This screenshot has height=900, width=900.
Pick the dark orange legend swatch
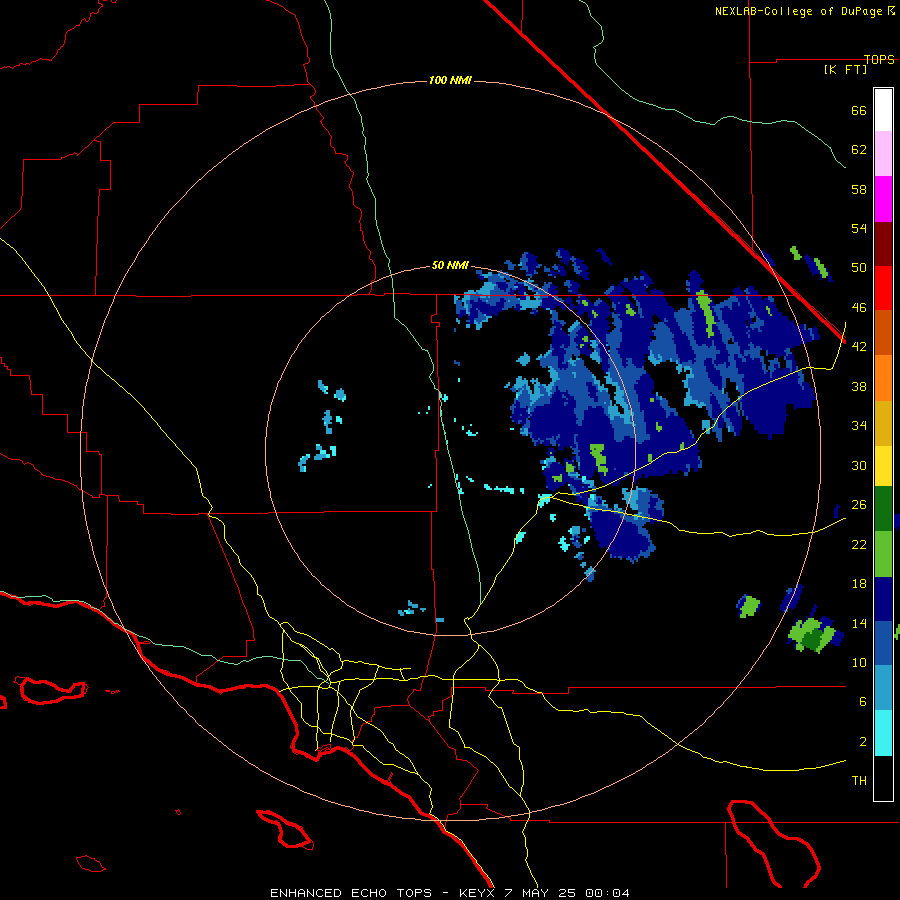pyautogui.click(x=883, y=333)
